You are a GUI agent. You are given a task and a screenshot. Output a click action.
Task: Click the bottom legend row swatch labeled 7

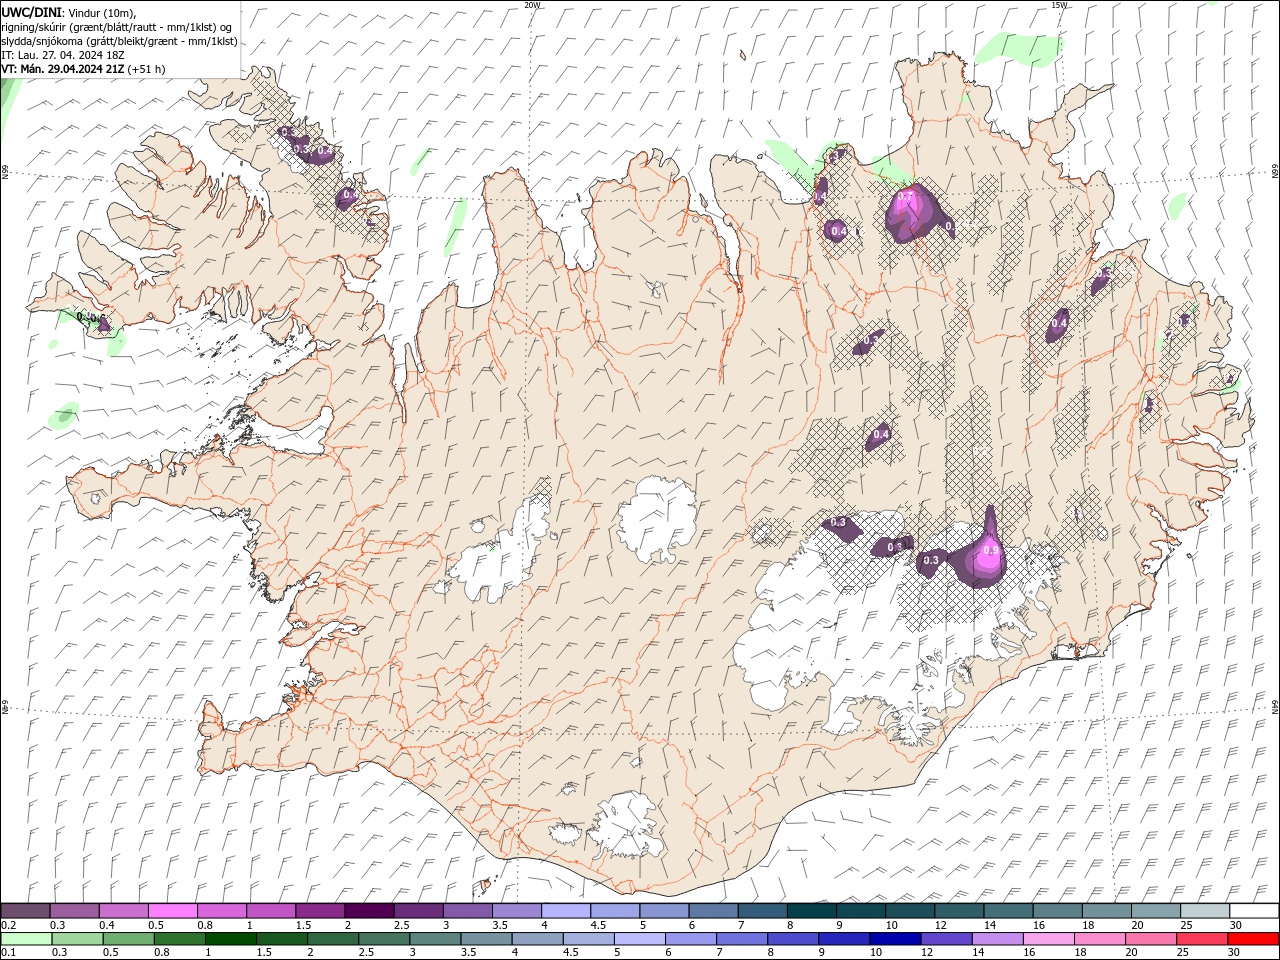(x=741, y=939)
